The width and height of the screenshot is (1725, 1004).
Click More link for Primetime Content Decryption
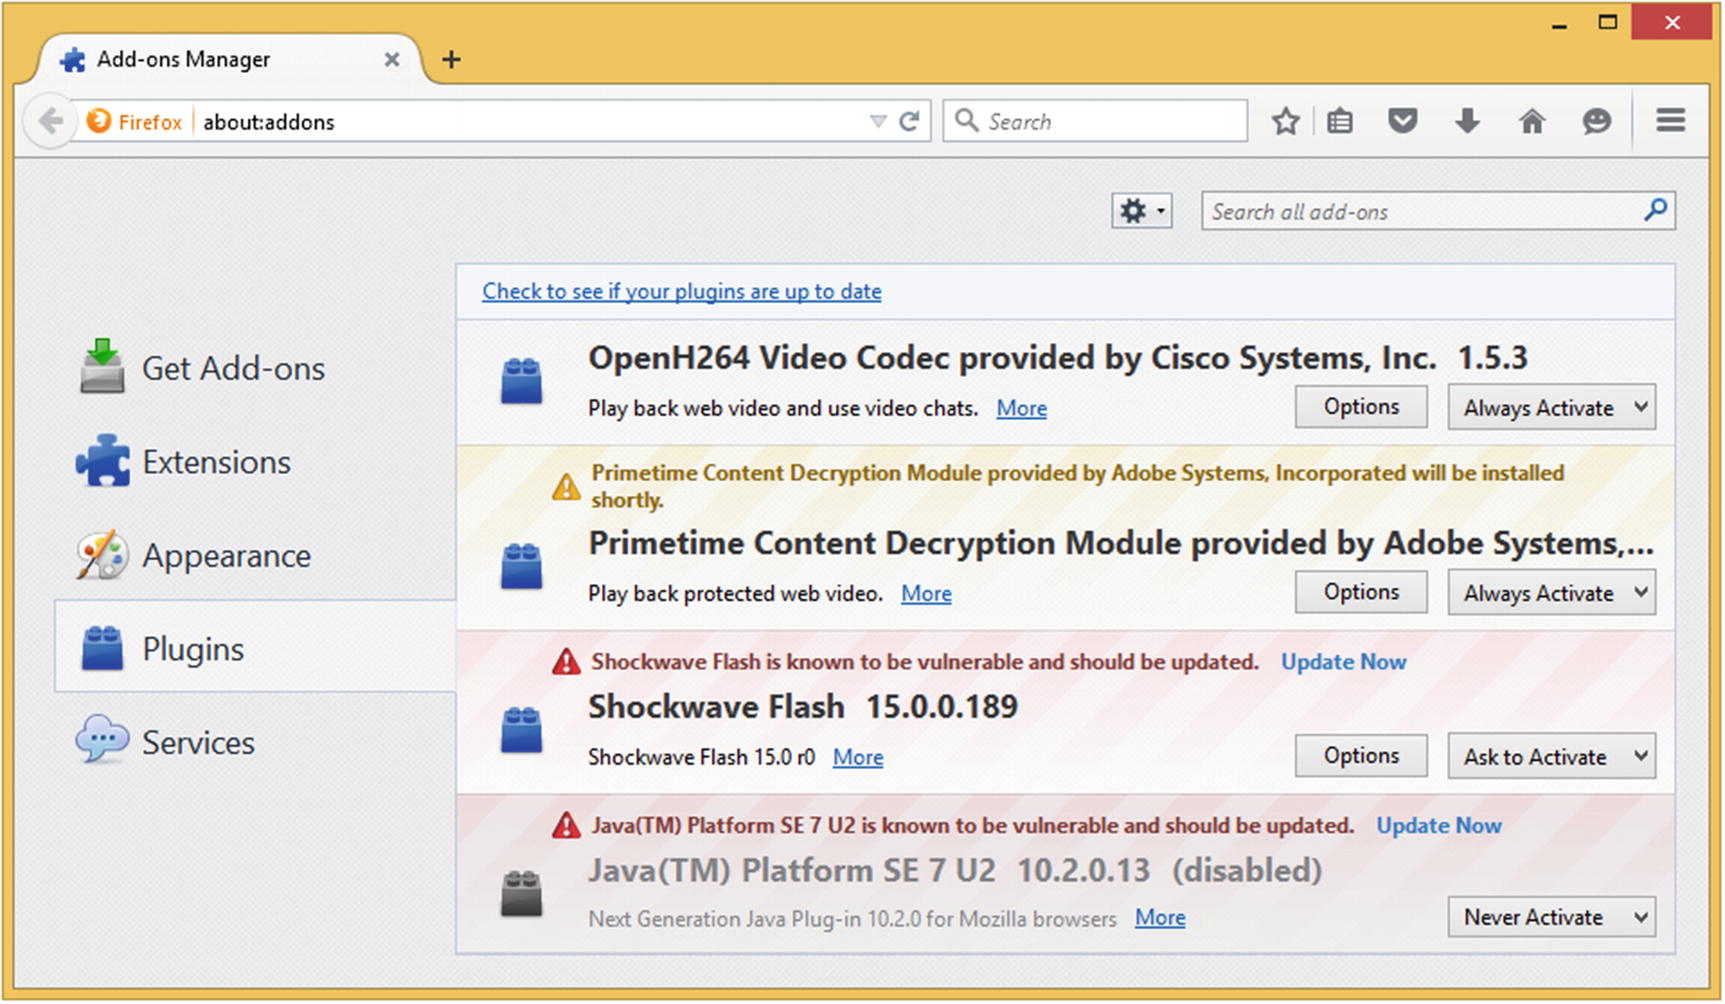tap(926, 594)
